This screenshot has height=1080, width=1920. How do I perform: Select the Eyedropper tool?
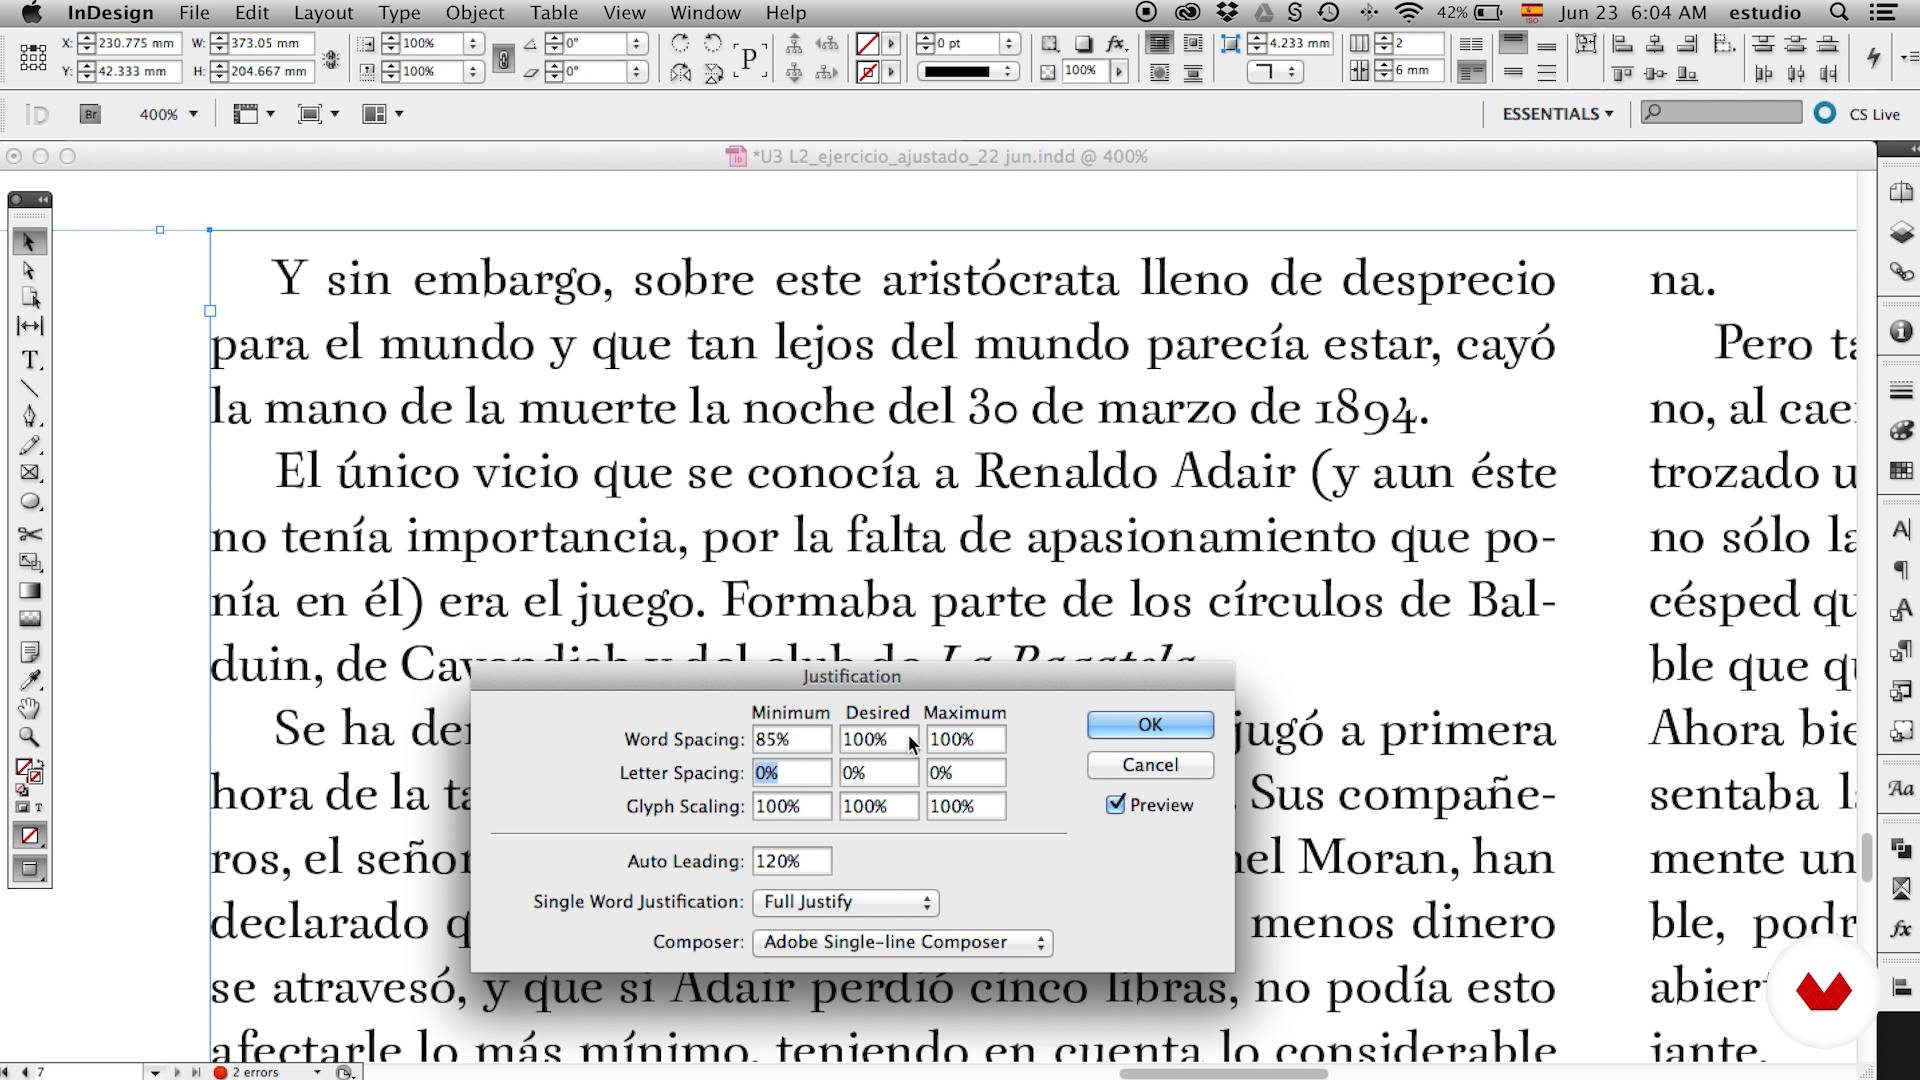point(30,681)
